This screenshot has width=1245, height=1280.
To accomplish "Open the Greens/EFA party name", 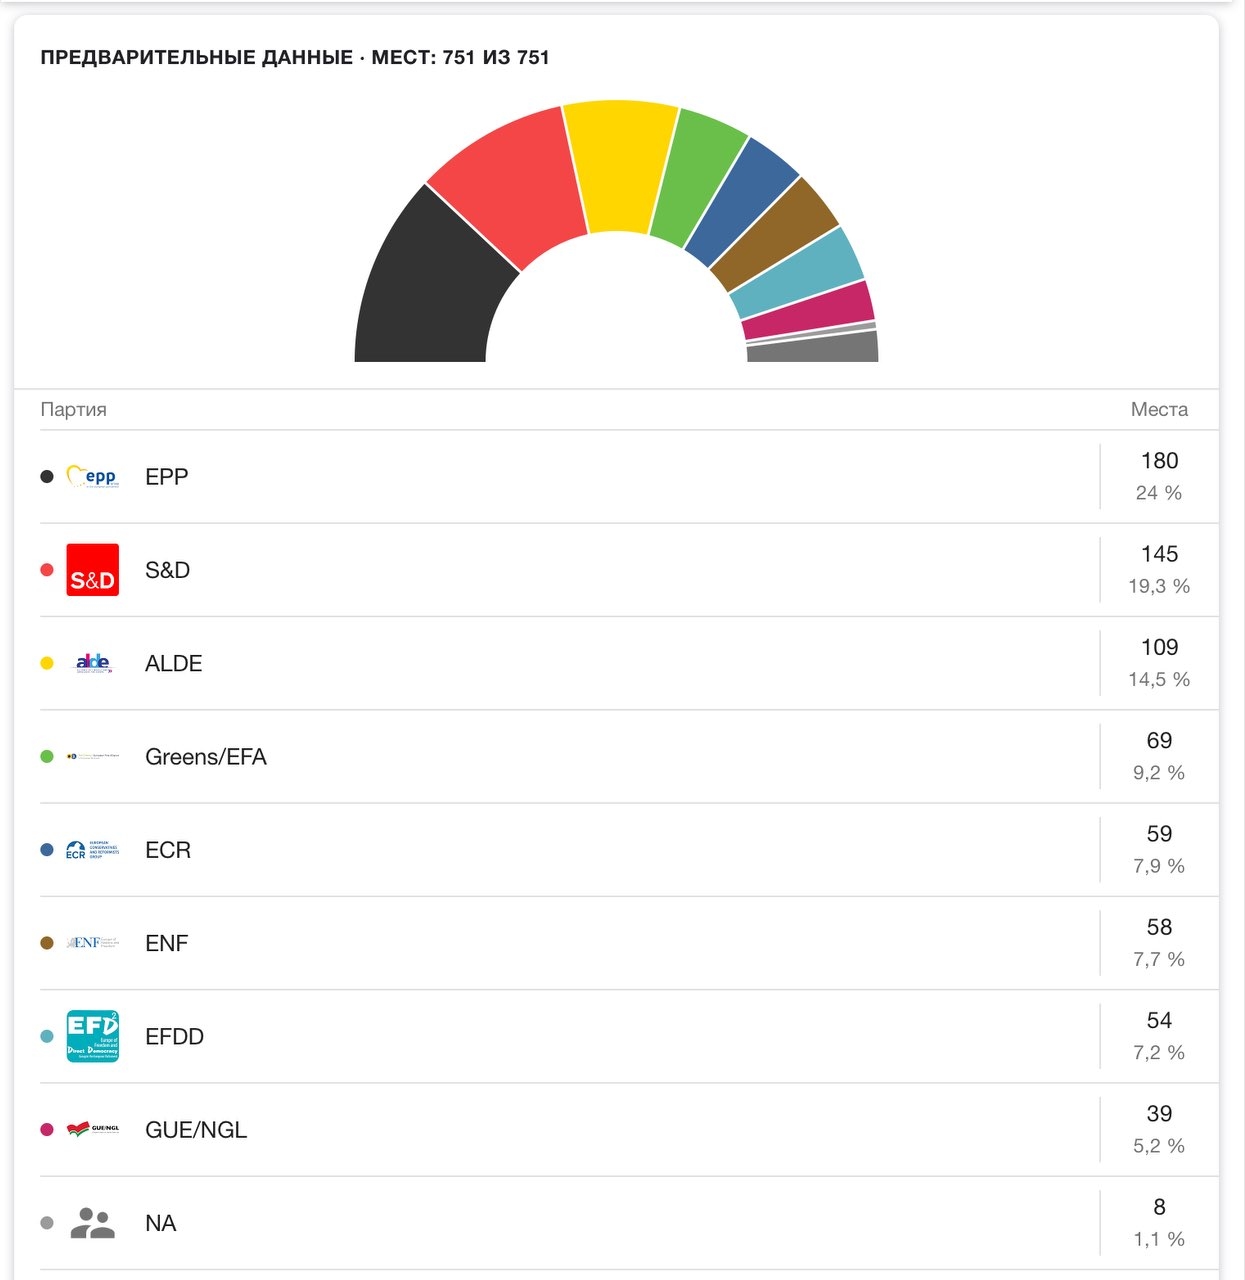I will tap(206, 757).
